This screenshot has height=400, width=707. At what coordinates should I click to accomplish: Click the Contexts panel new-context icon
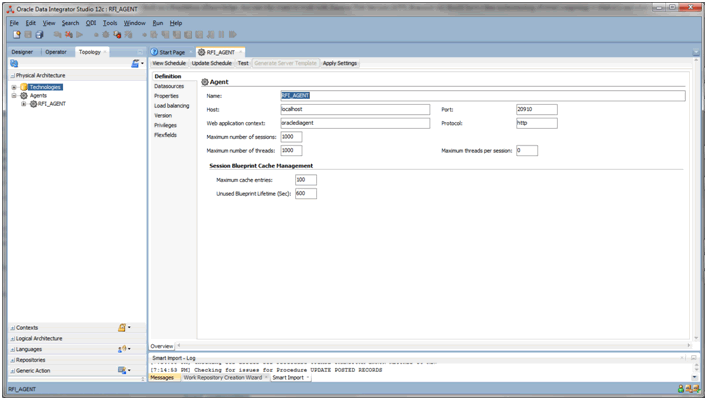[x=122, y=328]
